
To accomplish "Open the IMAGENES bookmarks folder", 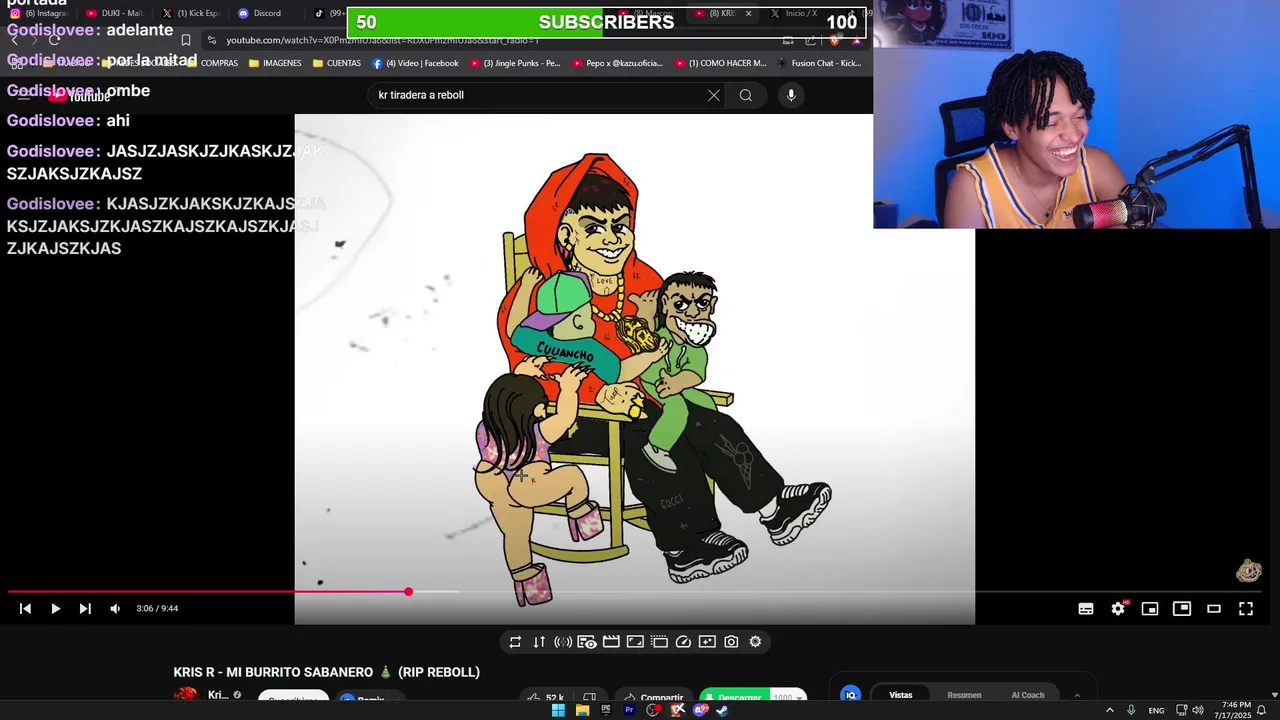I will coord(275,63).
